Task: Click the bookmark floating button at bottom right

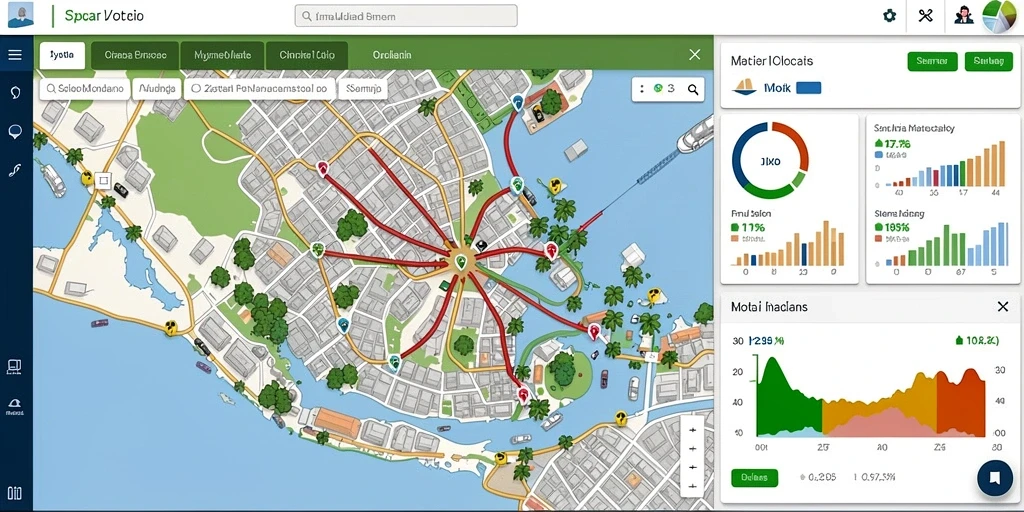Action: click(995, 478)
